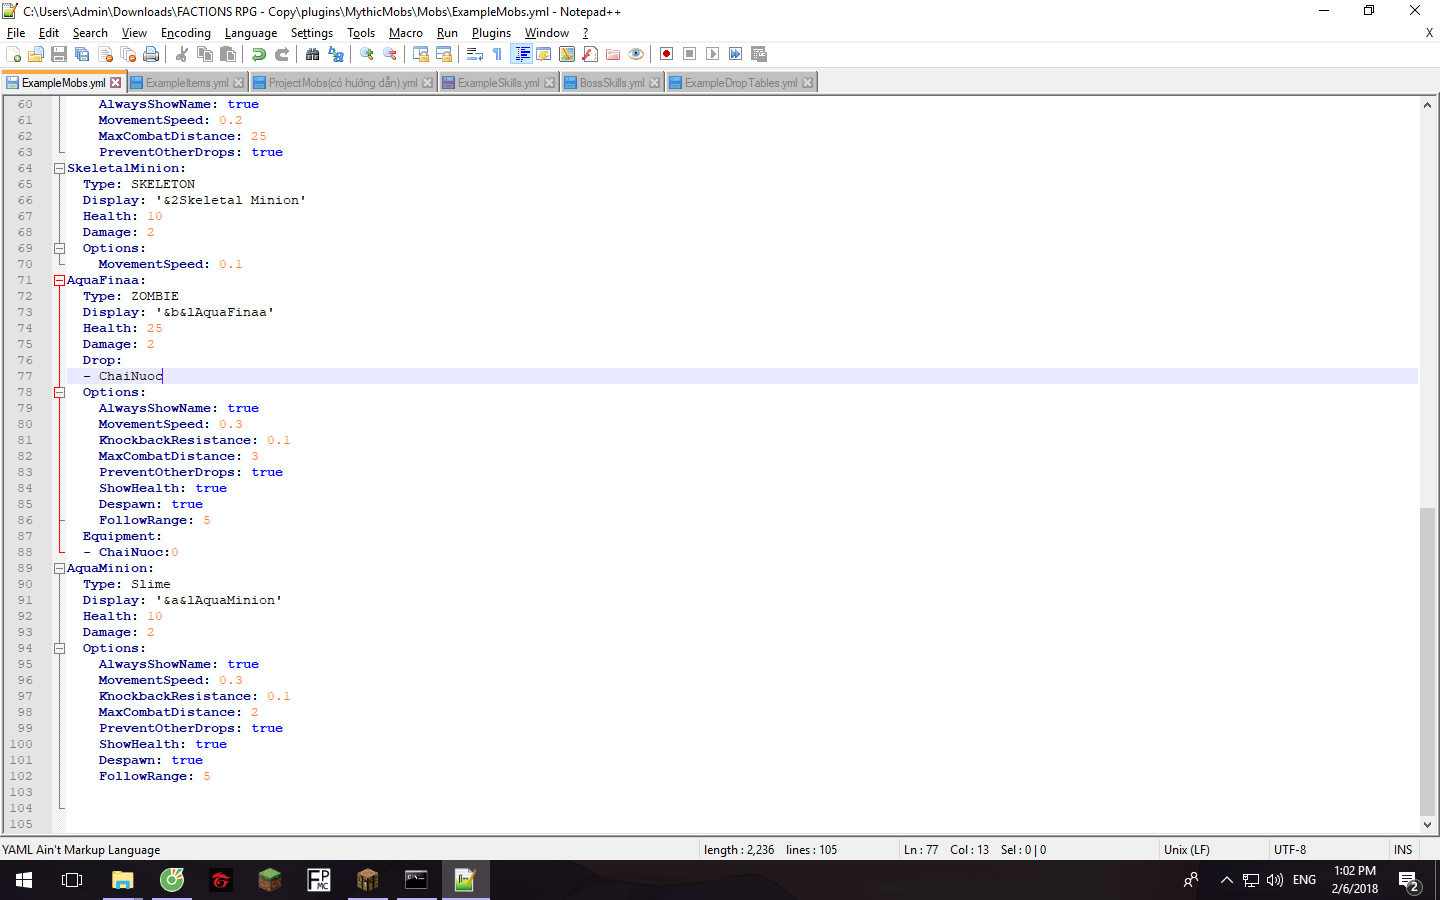Viewport: 1440px width, 900px height.
Task: Toggle INS insert mode in status bar
Action: pyautogui.click(x=1404, y=850)
